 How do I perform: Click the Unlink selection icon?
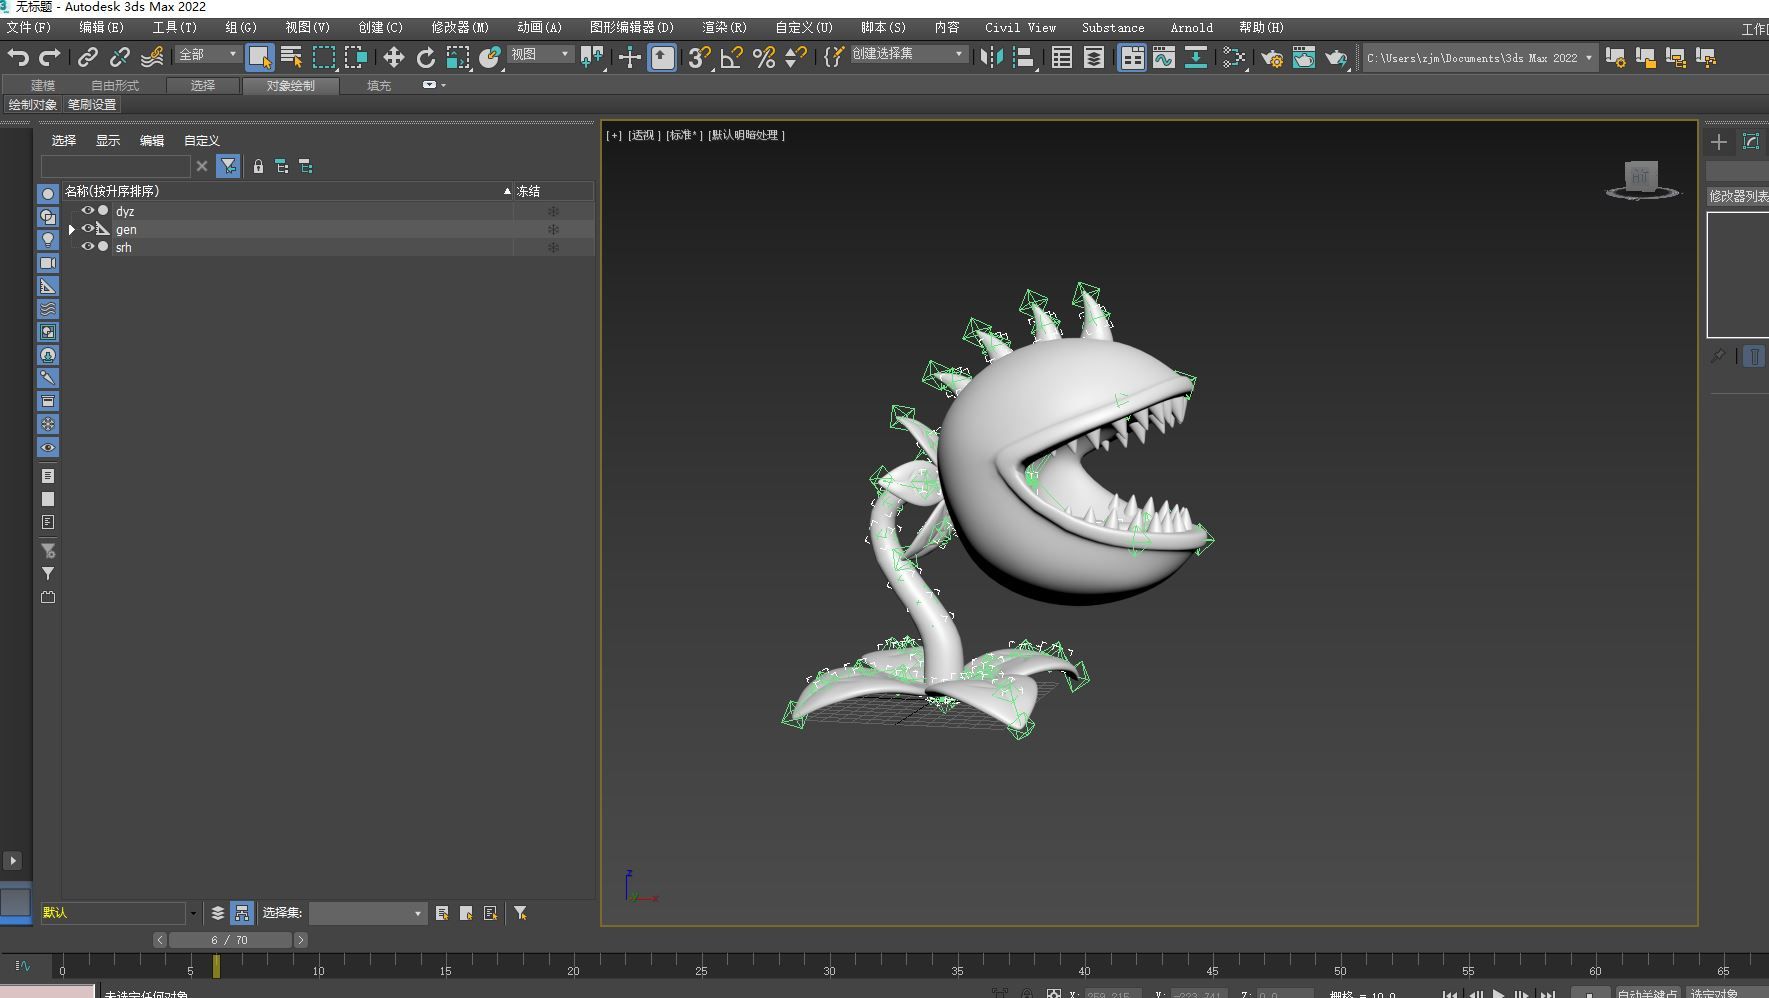tap(120, 57)
